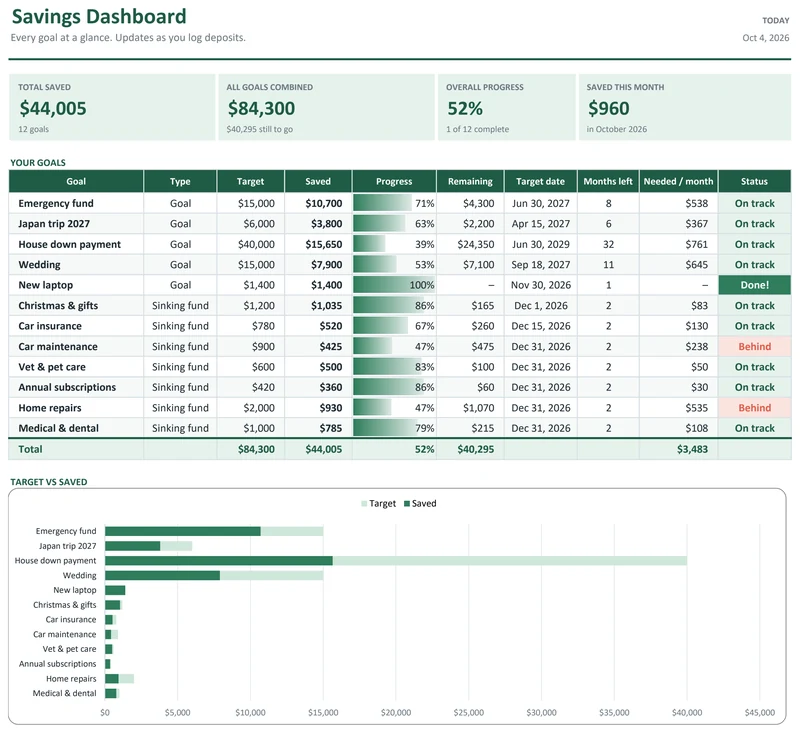Select the Jun 30, 2029 target date

point(540,244)
